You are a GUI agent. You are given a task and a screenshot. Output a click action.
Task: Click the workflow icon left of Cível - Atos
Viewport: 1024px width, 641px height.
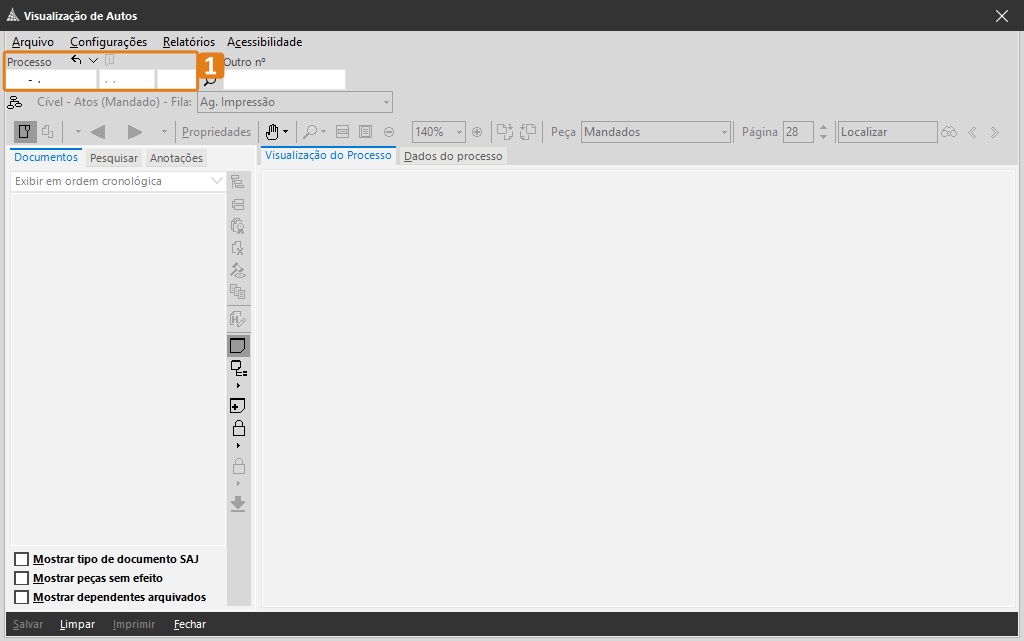[14, 102]
